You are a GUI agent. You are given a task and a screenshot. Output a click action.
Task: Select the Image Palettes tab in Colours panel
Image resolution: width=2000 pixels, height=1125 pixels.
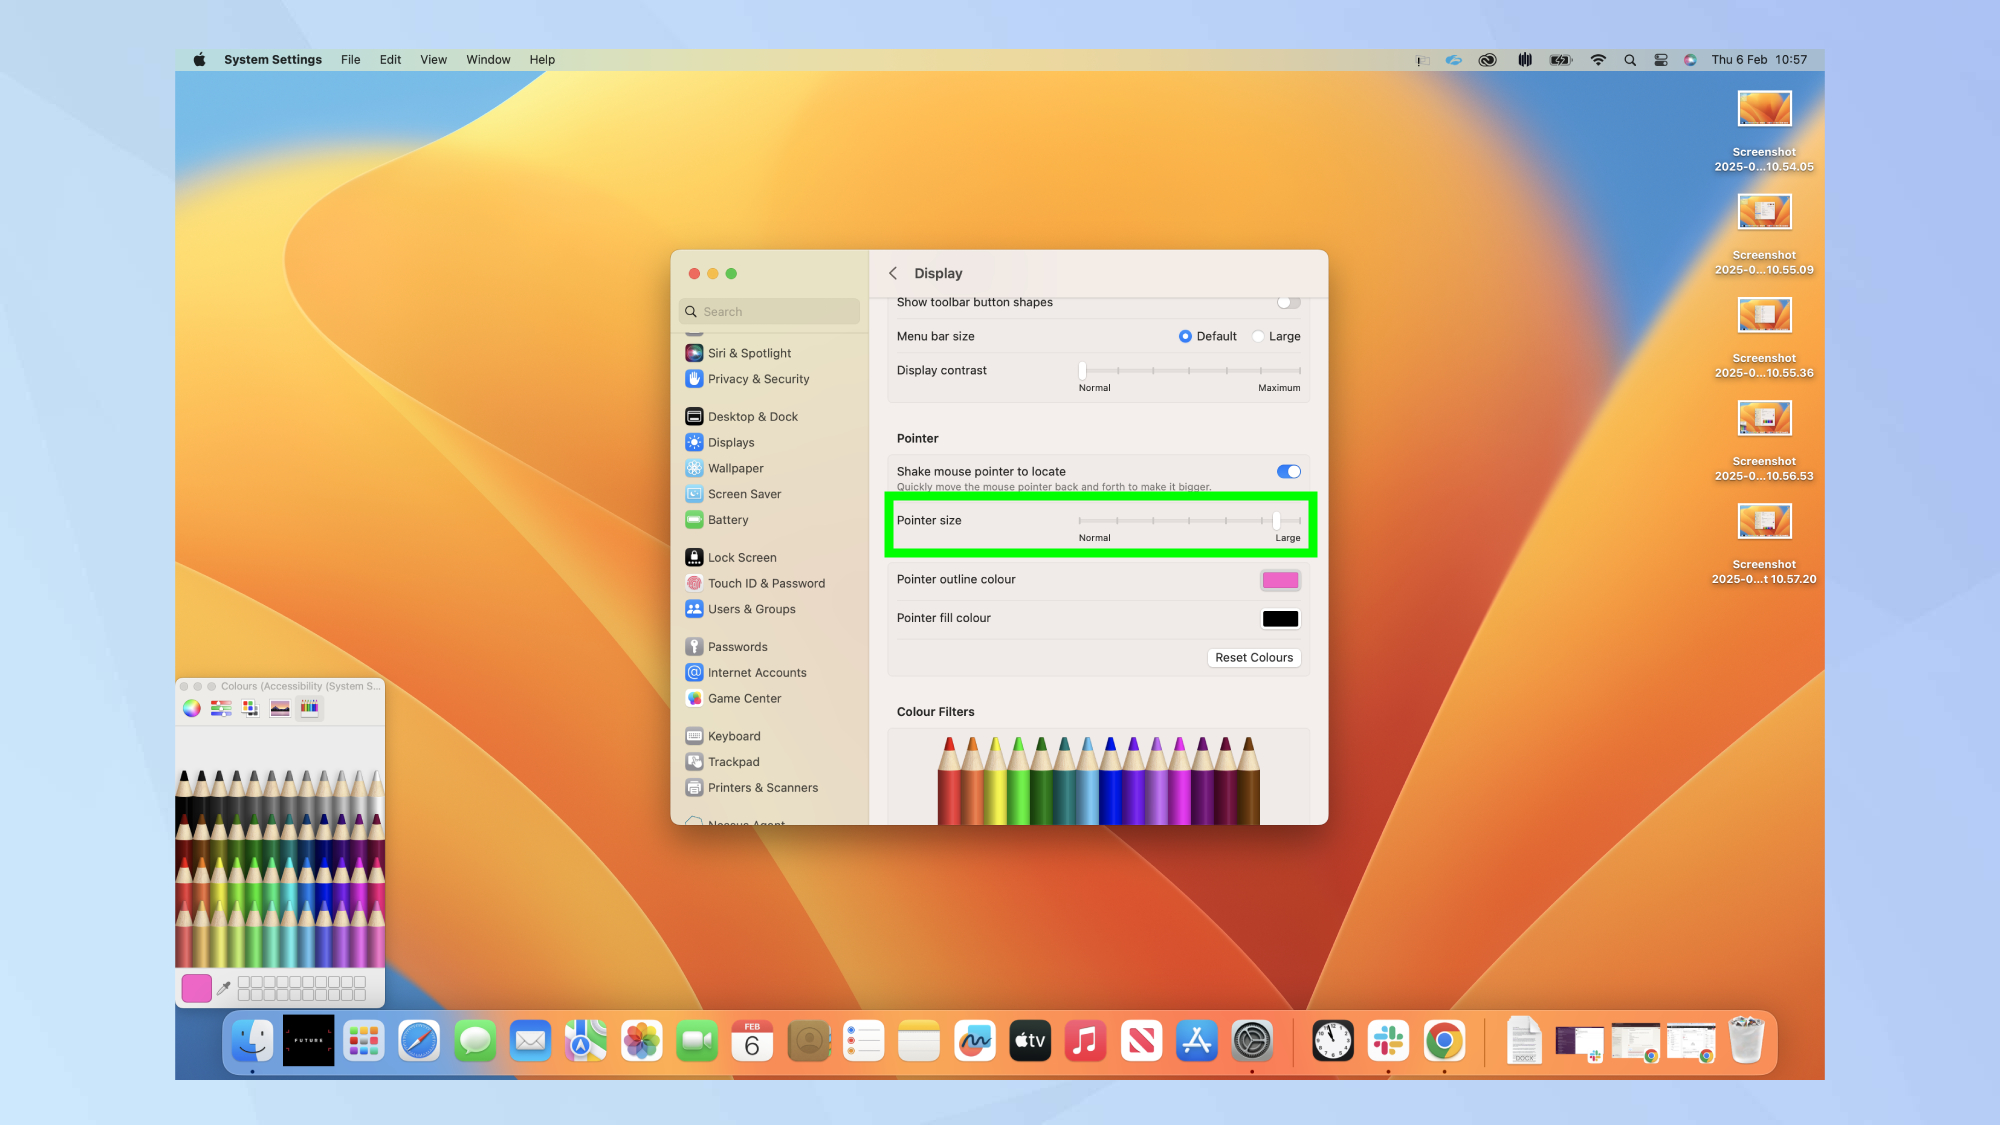pyautogui.click(x=280, y=708)
